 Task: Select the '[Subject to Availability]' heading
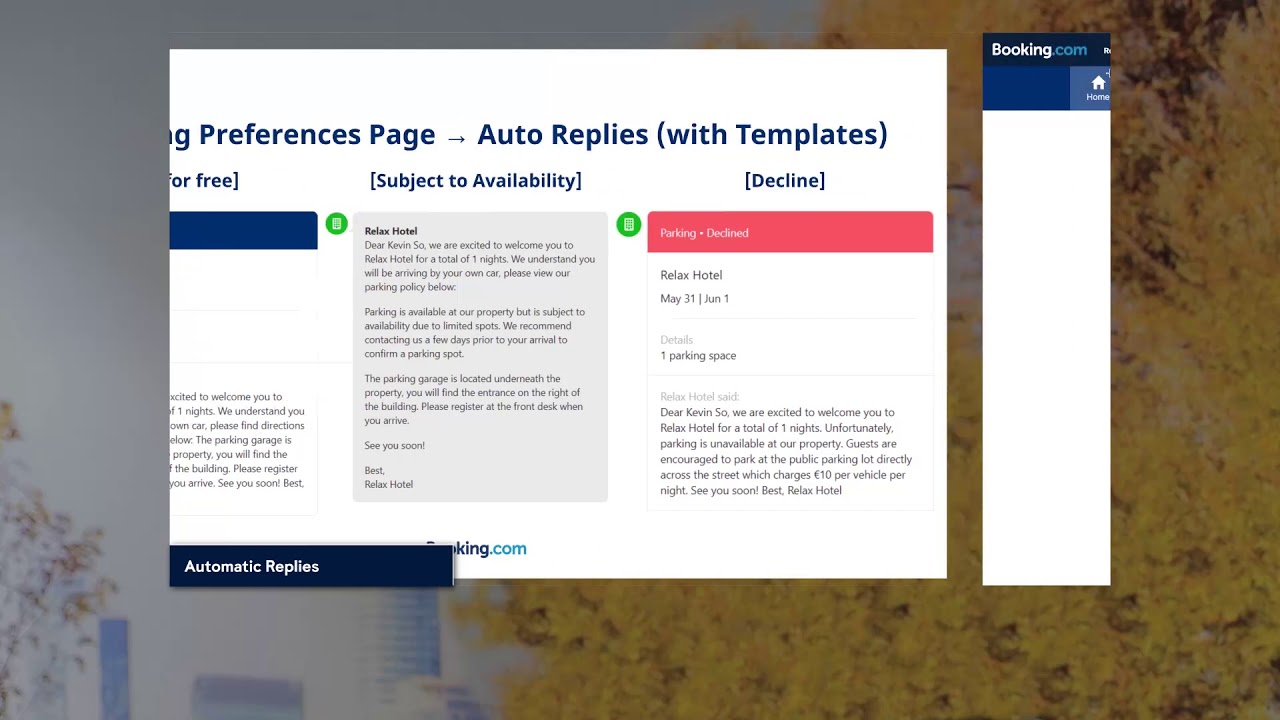pyautogui.click(x=476, y=180)
